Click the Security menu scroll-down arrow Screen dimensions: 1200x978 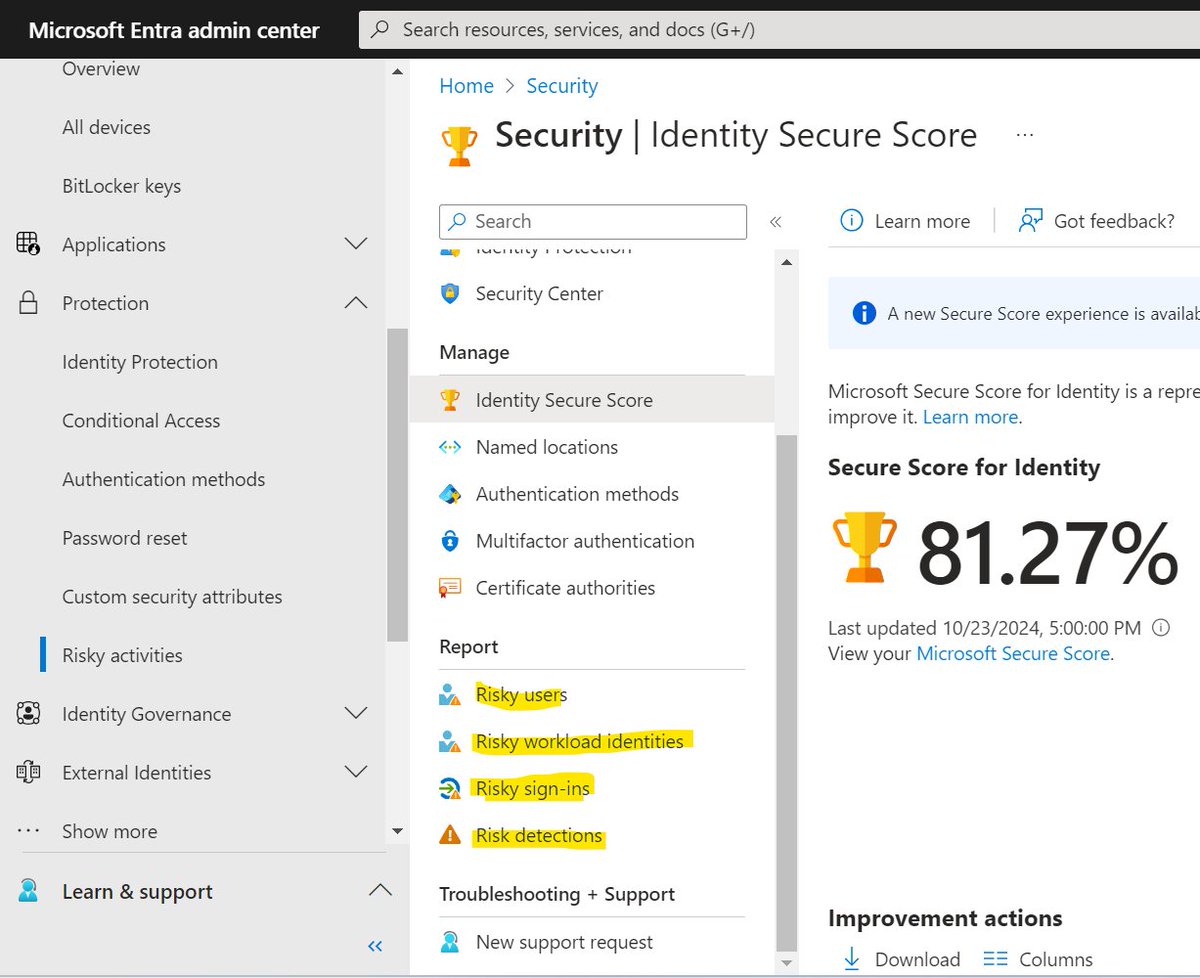tap(787, 963)
